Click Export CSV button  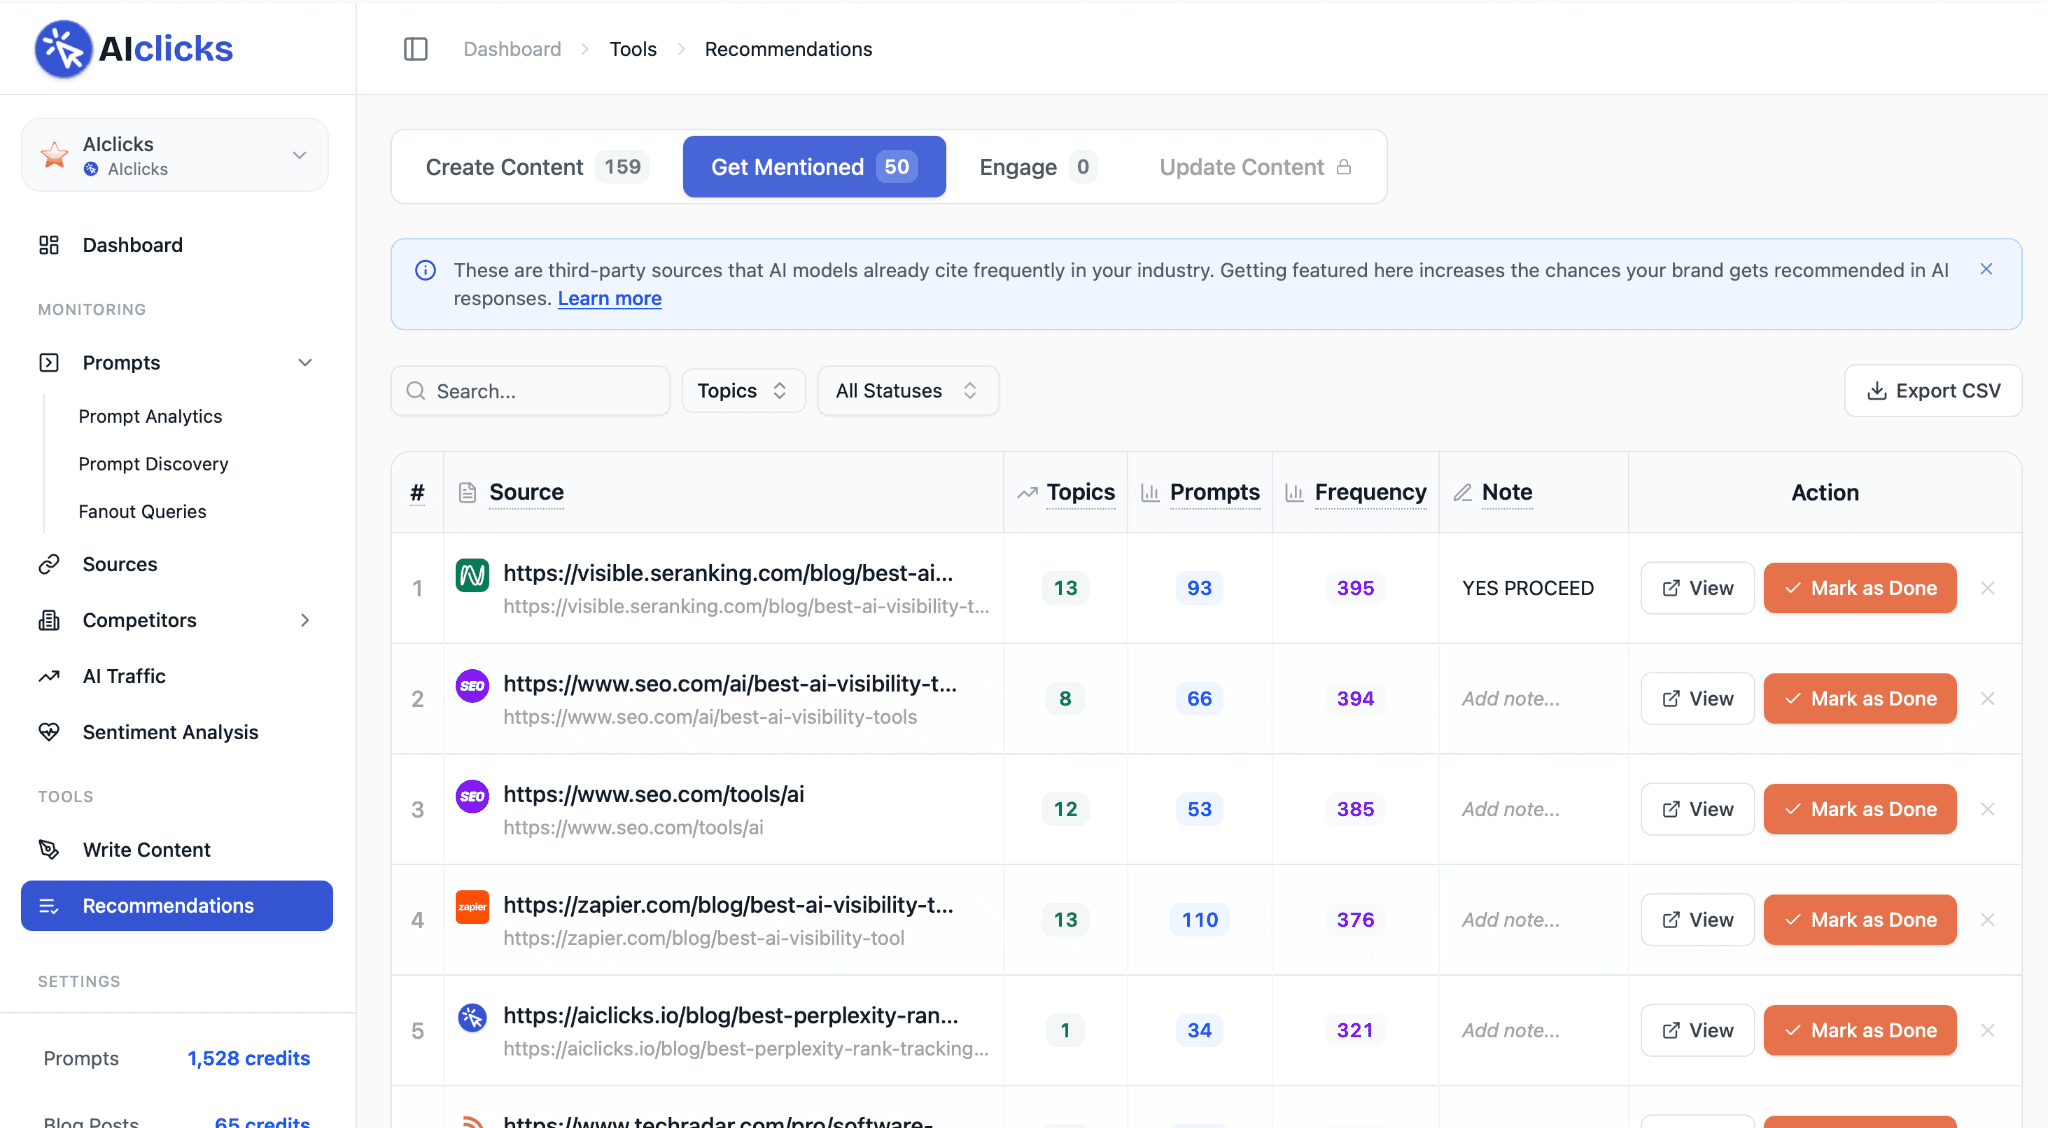(x=1933, y=391)
